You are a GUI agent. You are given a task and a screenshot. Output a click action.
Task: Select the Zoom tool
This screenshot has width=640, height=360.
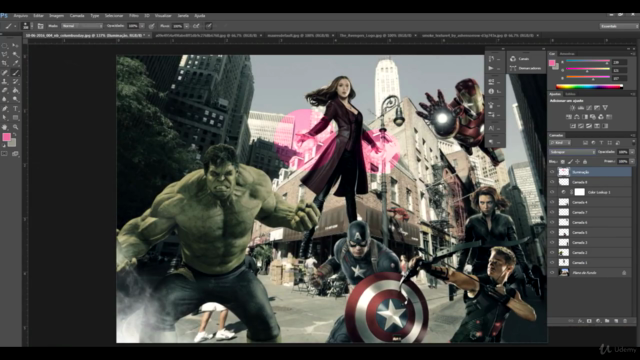click(16, 127)
